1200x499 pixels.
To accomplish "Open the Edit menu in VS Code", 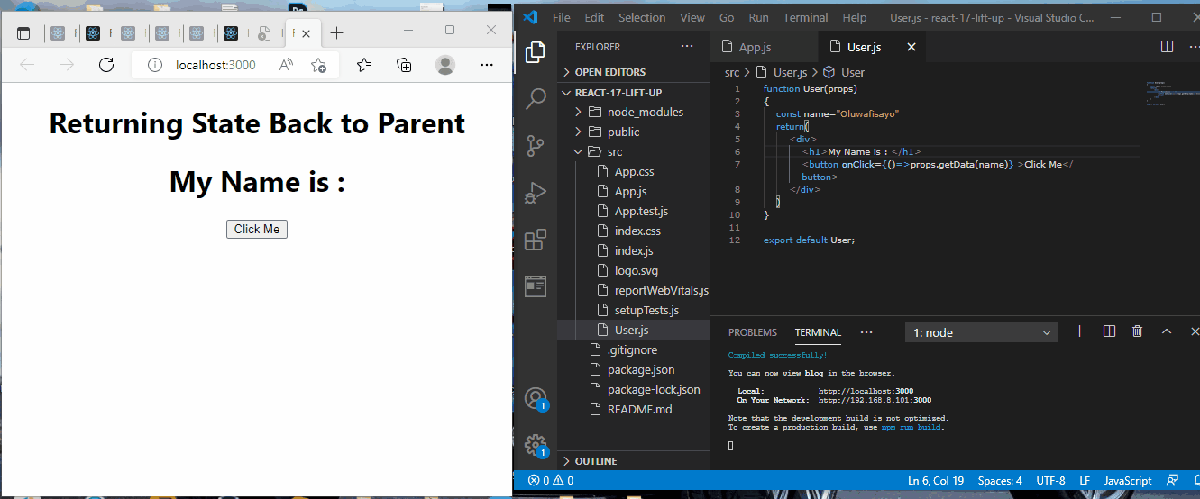I will tap(594, 18).
